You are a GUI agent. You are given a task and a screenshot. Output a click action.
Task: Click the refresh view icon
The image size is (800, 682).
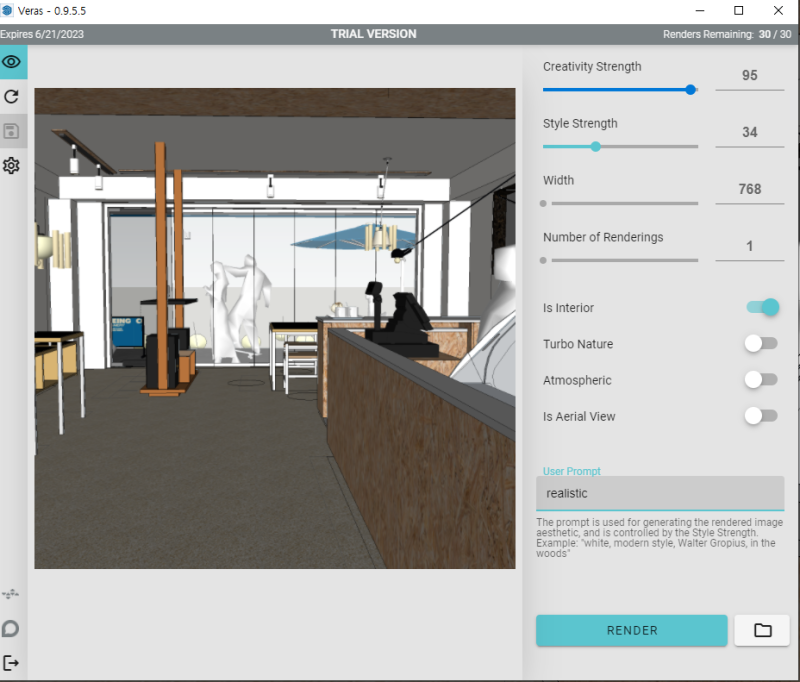pyautogui.click(x=11, y=96)
